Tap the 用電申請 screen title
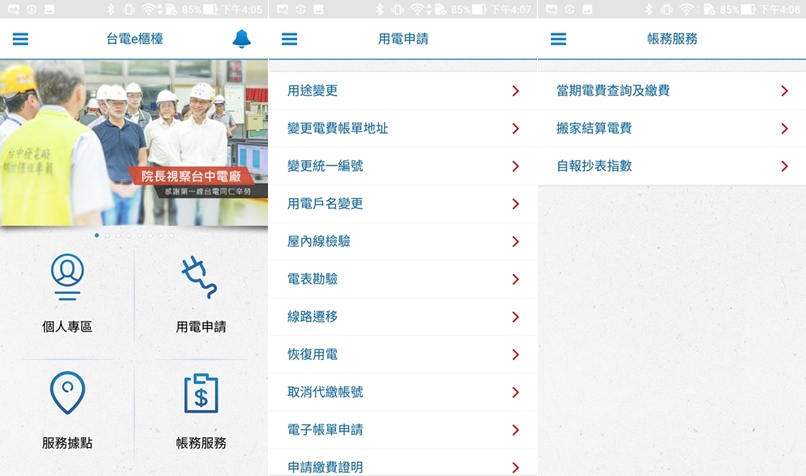 403,39
